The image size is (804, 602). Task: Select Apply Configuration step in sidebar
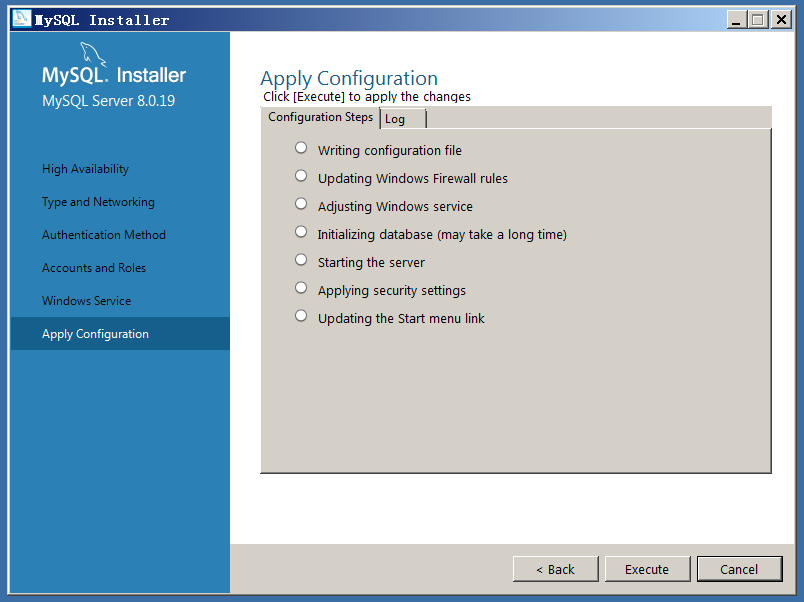point(120,334)
